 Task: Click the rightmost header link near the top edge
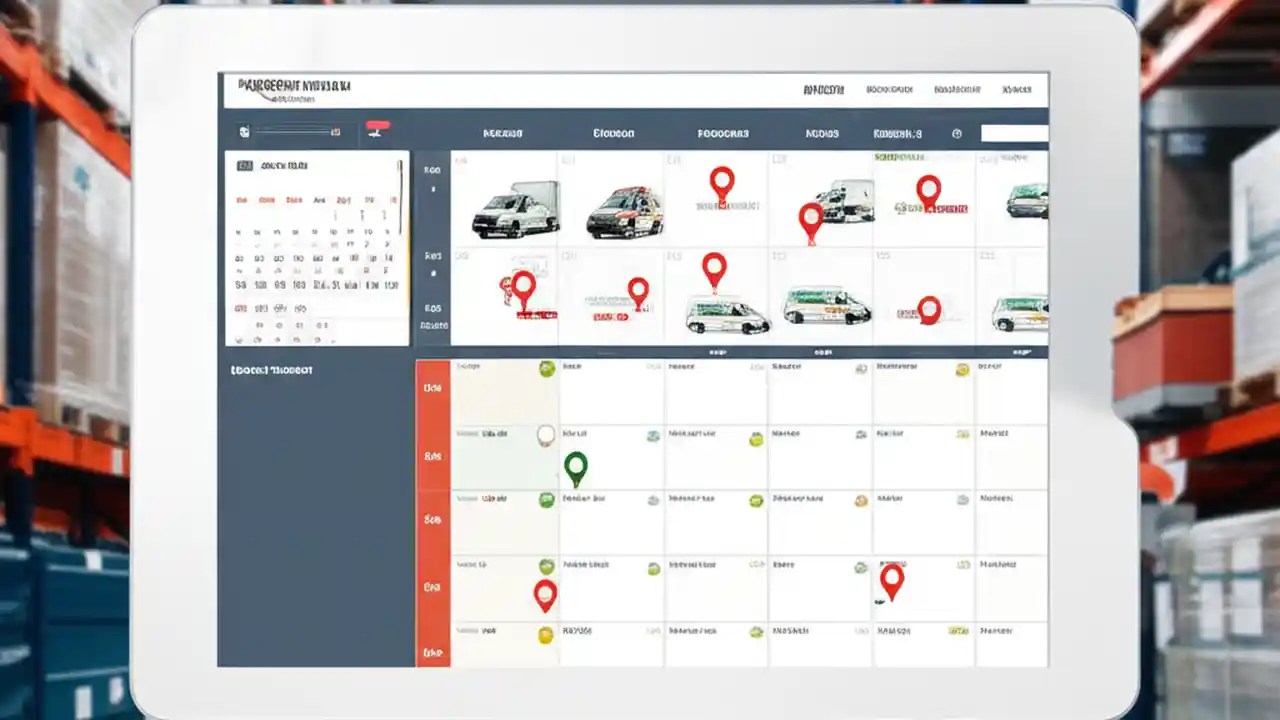1017,88
